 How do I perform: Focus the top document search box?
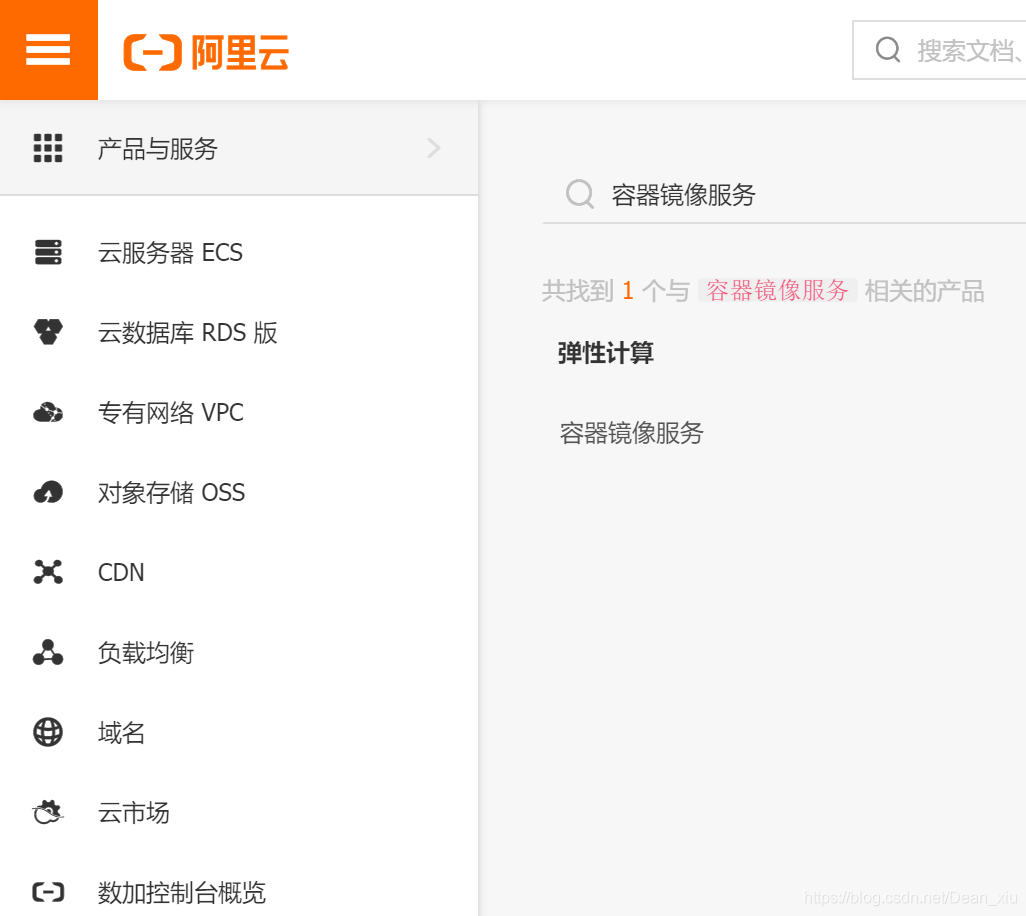940,50
